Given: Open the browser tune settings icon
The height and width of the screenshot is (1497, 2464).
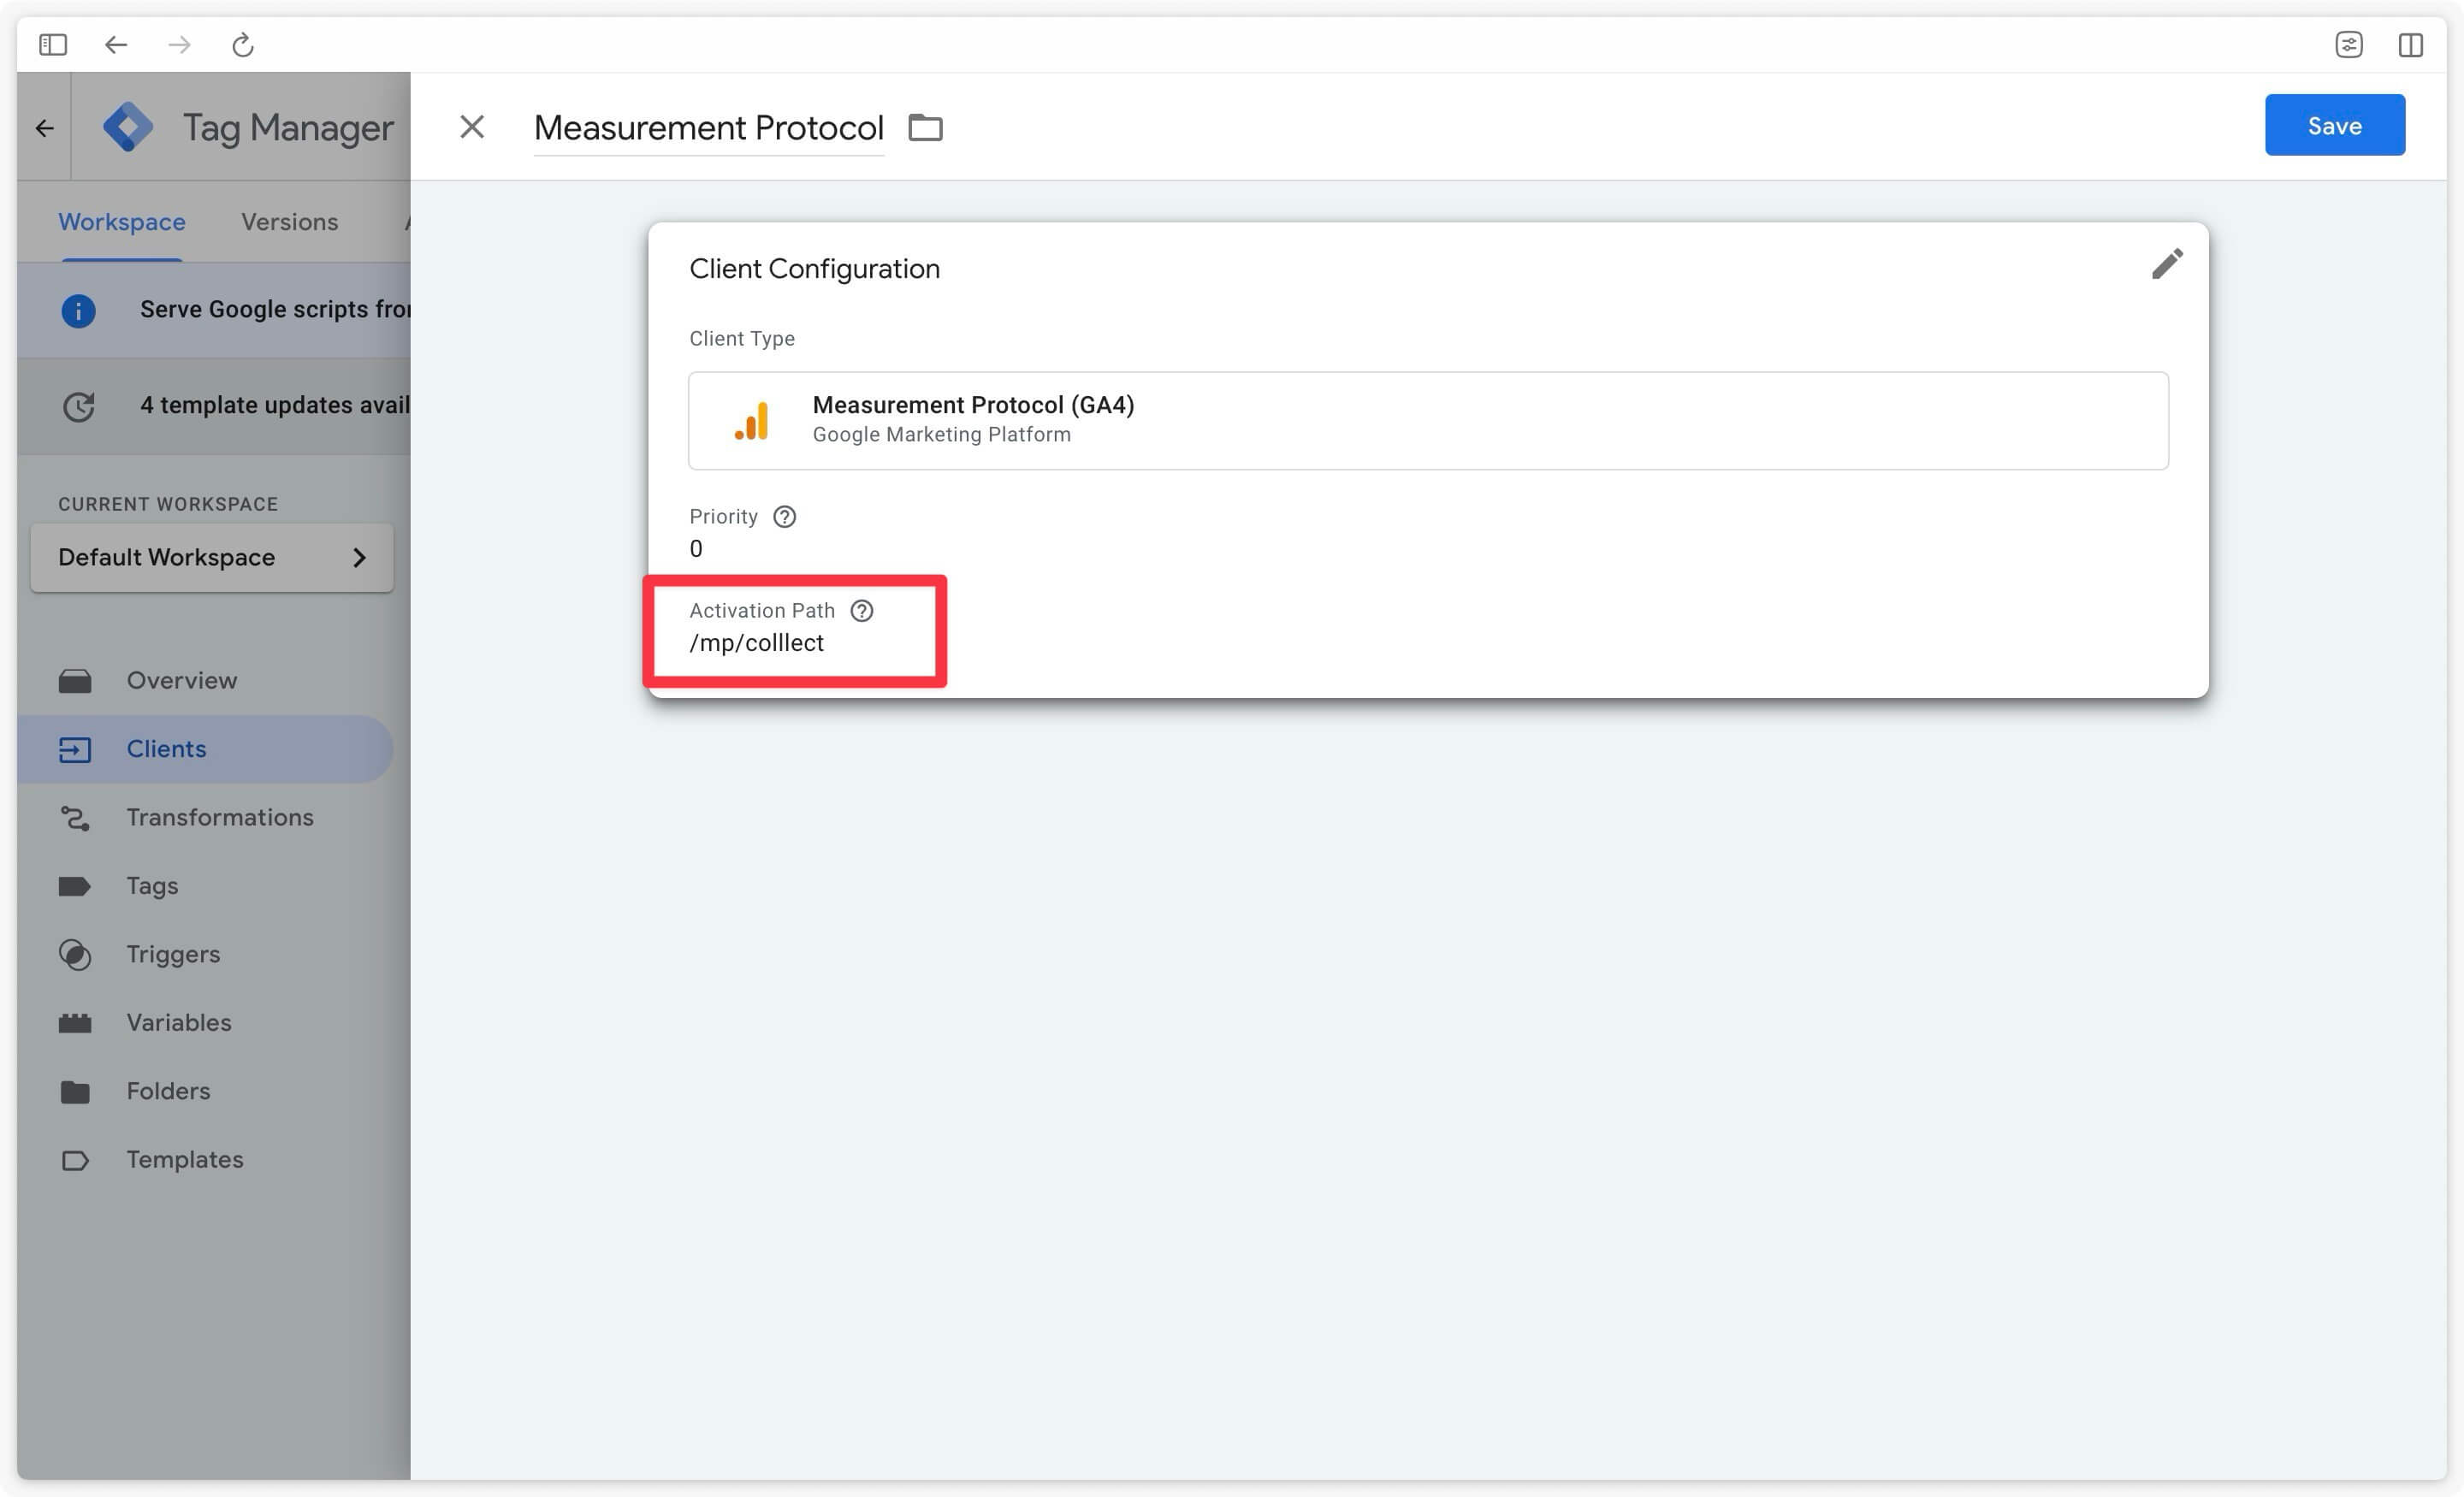Looking at the screenshot, I should pos(2348,44).
